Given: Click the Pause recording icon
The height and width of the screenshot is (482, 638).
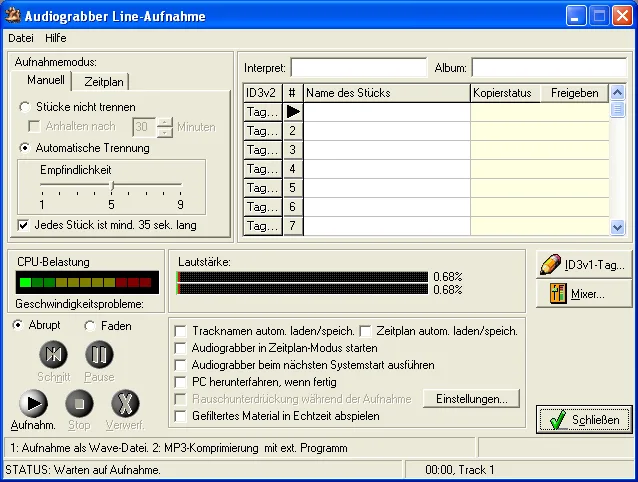Looking at the screenshot, I should click(x=99, y=354).
